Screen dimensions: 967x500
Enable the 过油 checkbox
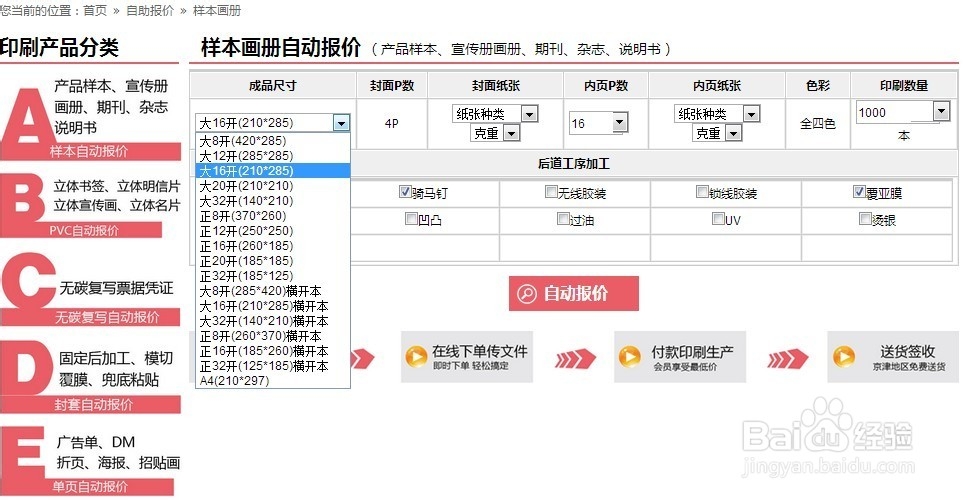[x=562, y=218]
